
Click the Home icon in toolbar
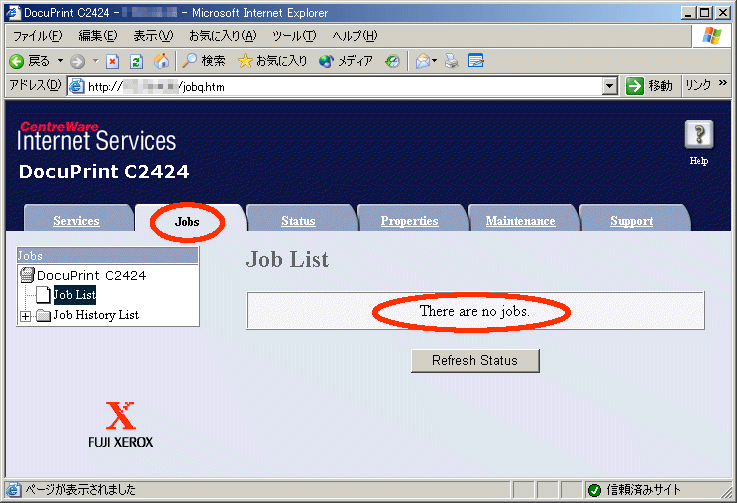pyautogui.click(x=161, y=61)
